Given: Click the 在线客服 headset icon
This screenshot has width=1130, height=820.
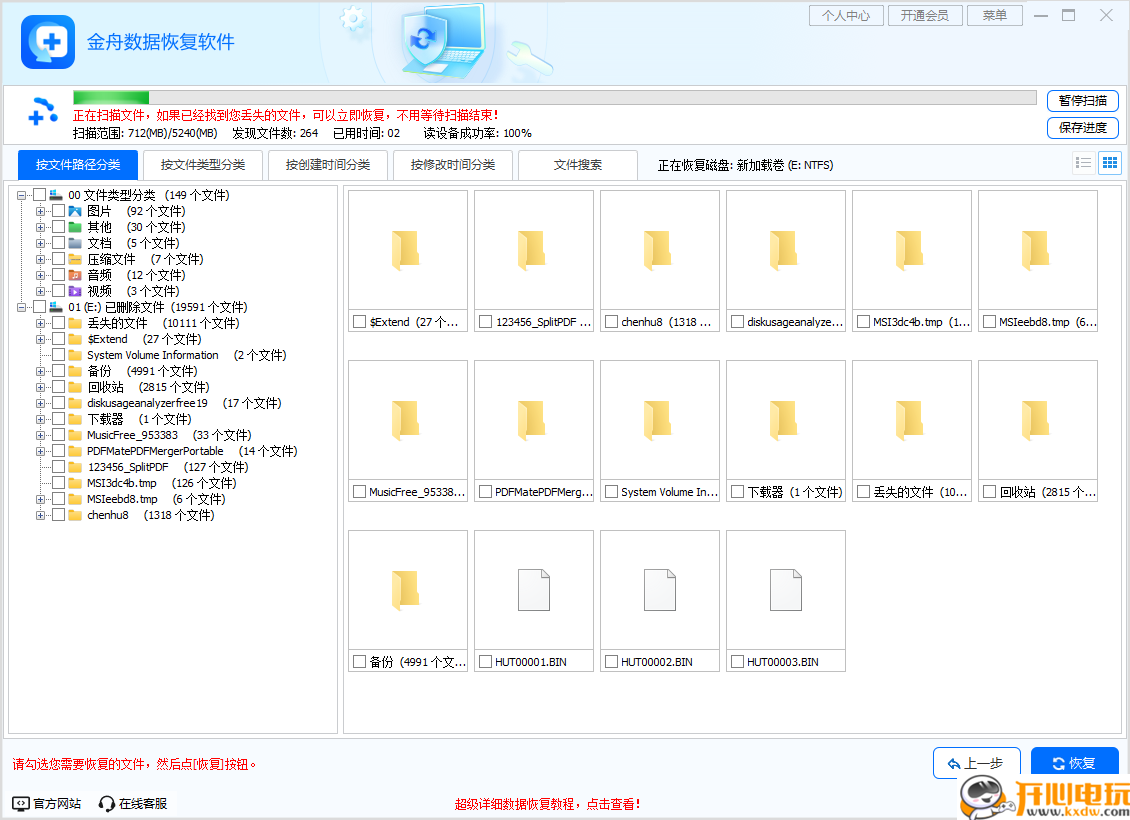Looking at the screenshot, I should click(x=105, y=802).
